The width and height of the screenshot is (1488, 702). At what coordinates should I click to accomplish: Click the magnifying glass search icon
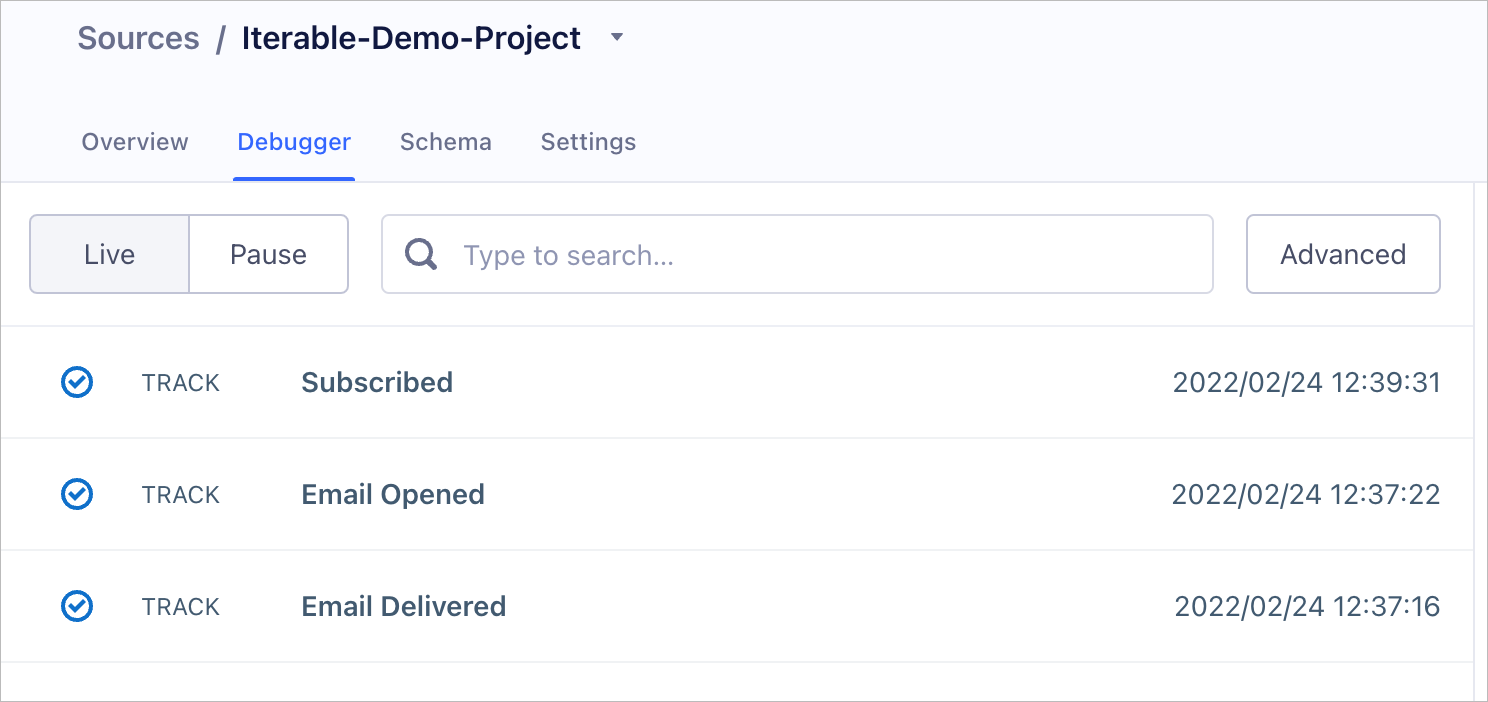click(x=421, y=254)
